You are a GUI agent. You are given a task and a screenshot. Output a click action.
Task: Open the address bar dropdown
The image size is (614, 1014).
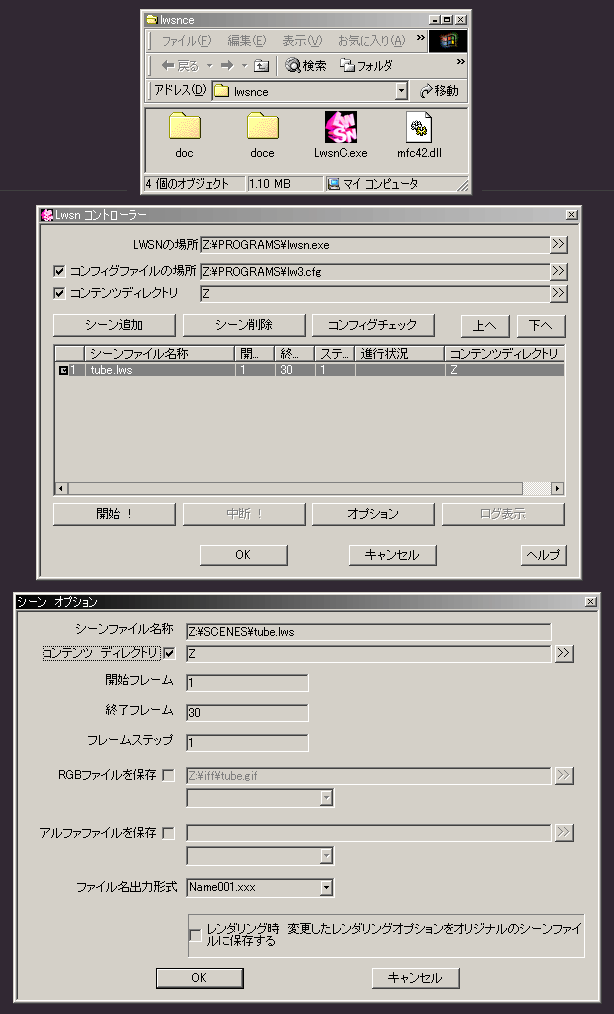(401, 91)
